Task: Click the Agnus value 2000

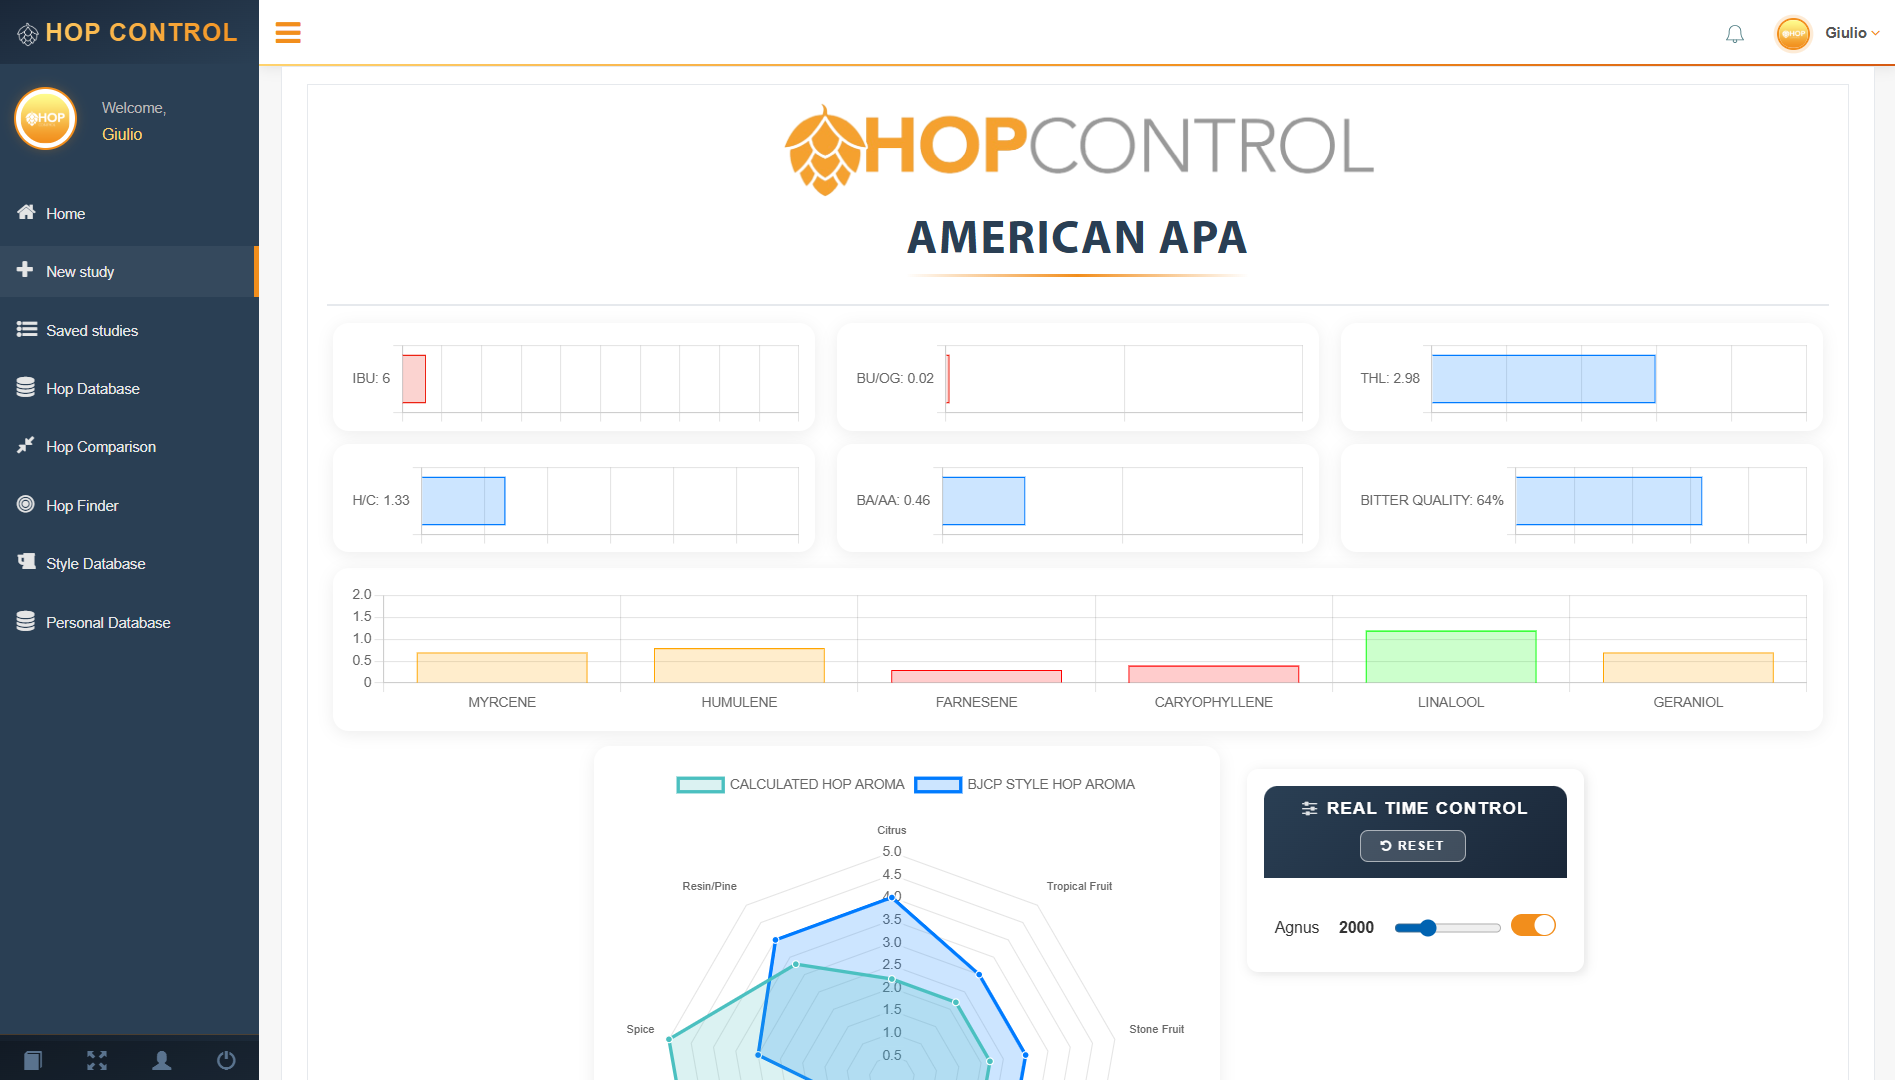Action: (x=1356, y=928)
